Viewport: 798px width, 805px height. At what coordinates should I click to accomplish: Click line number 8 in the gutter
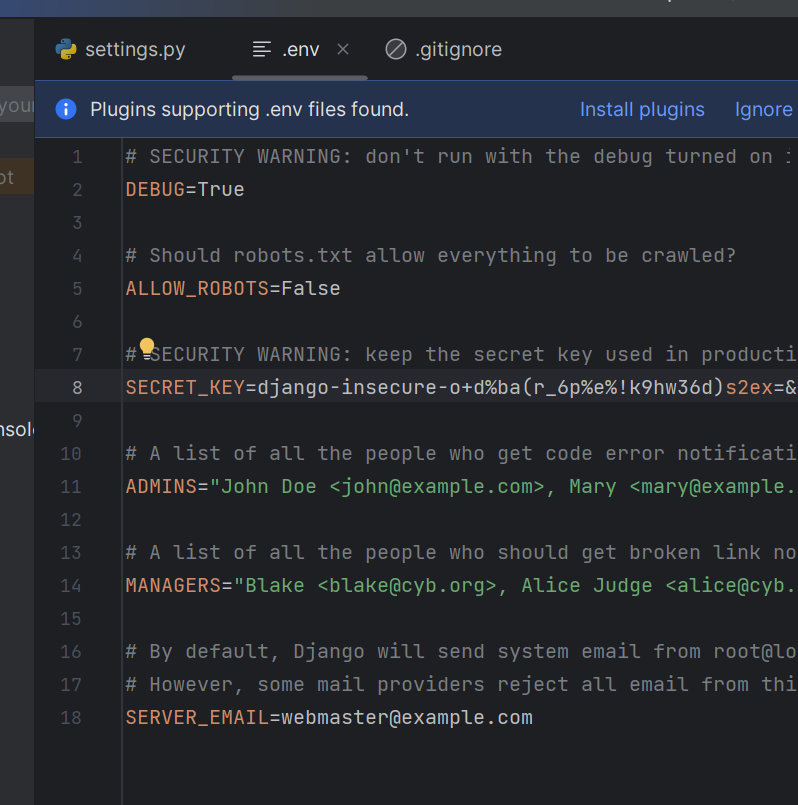pyautogui.click(x=77, y=388)
